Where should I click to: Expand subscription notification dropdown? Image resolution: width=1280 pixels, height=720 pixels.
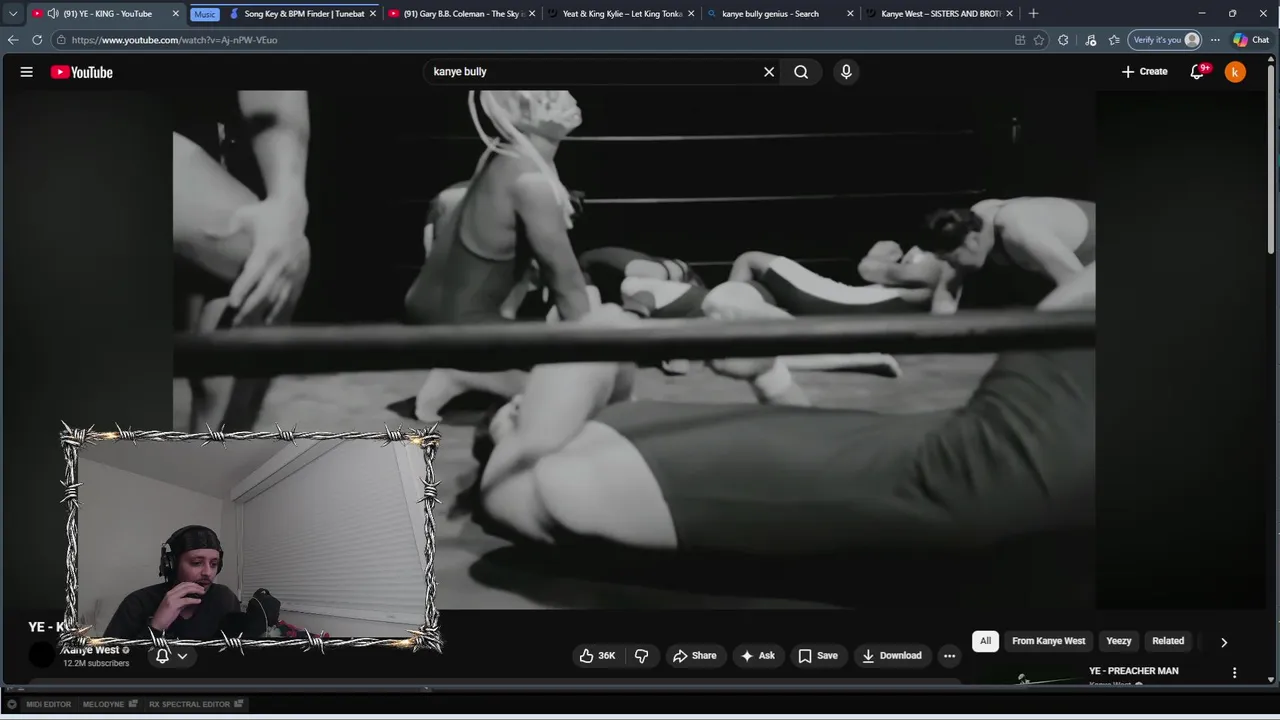182,657
